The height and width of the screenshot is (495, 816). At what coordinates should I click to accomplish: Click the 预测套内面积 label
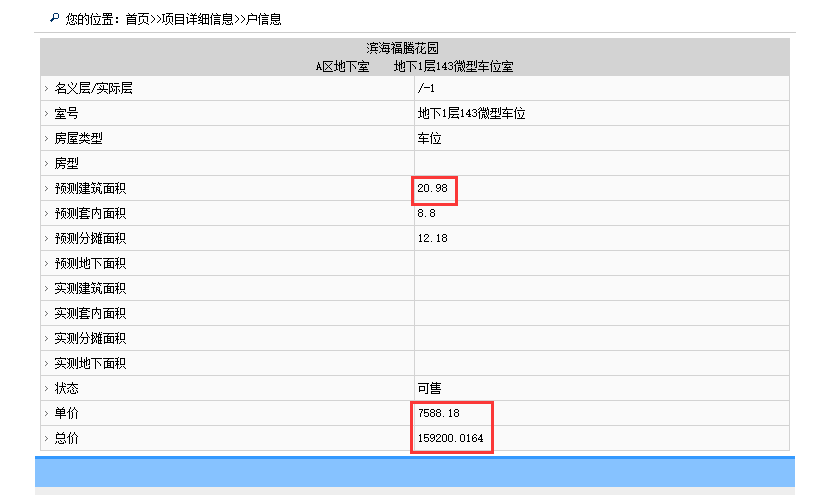coord(91,213)
